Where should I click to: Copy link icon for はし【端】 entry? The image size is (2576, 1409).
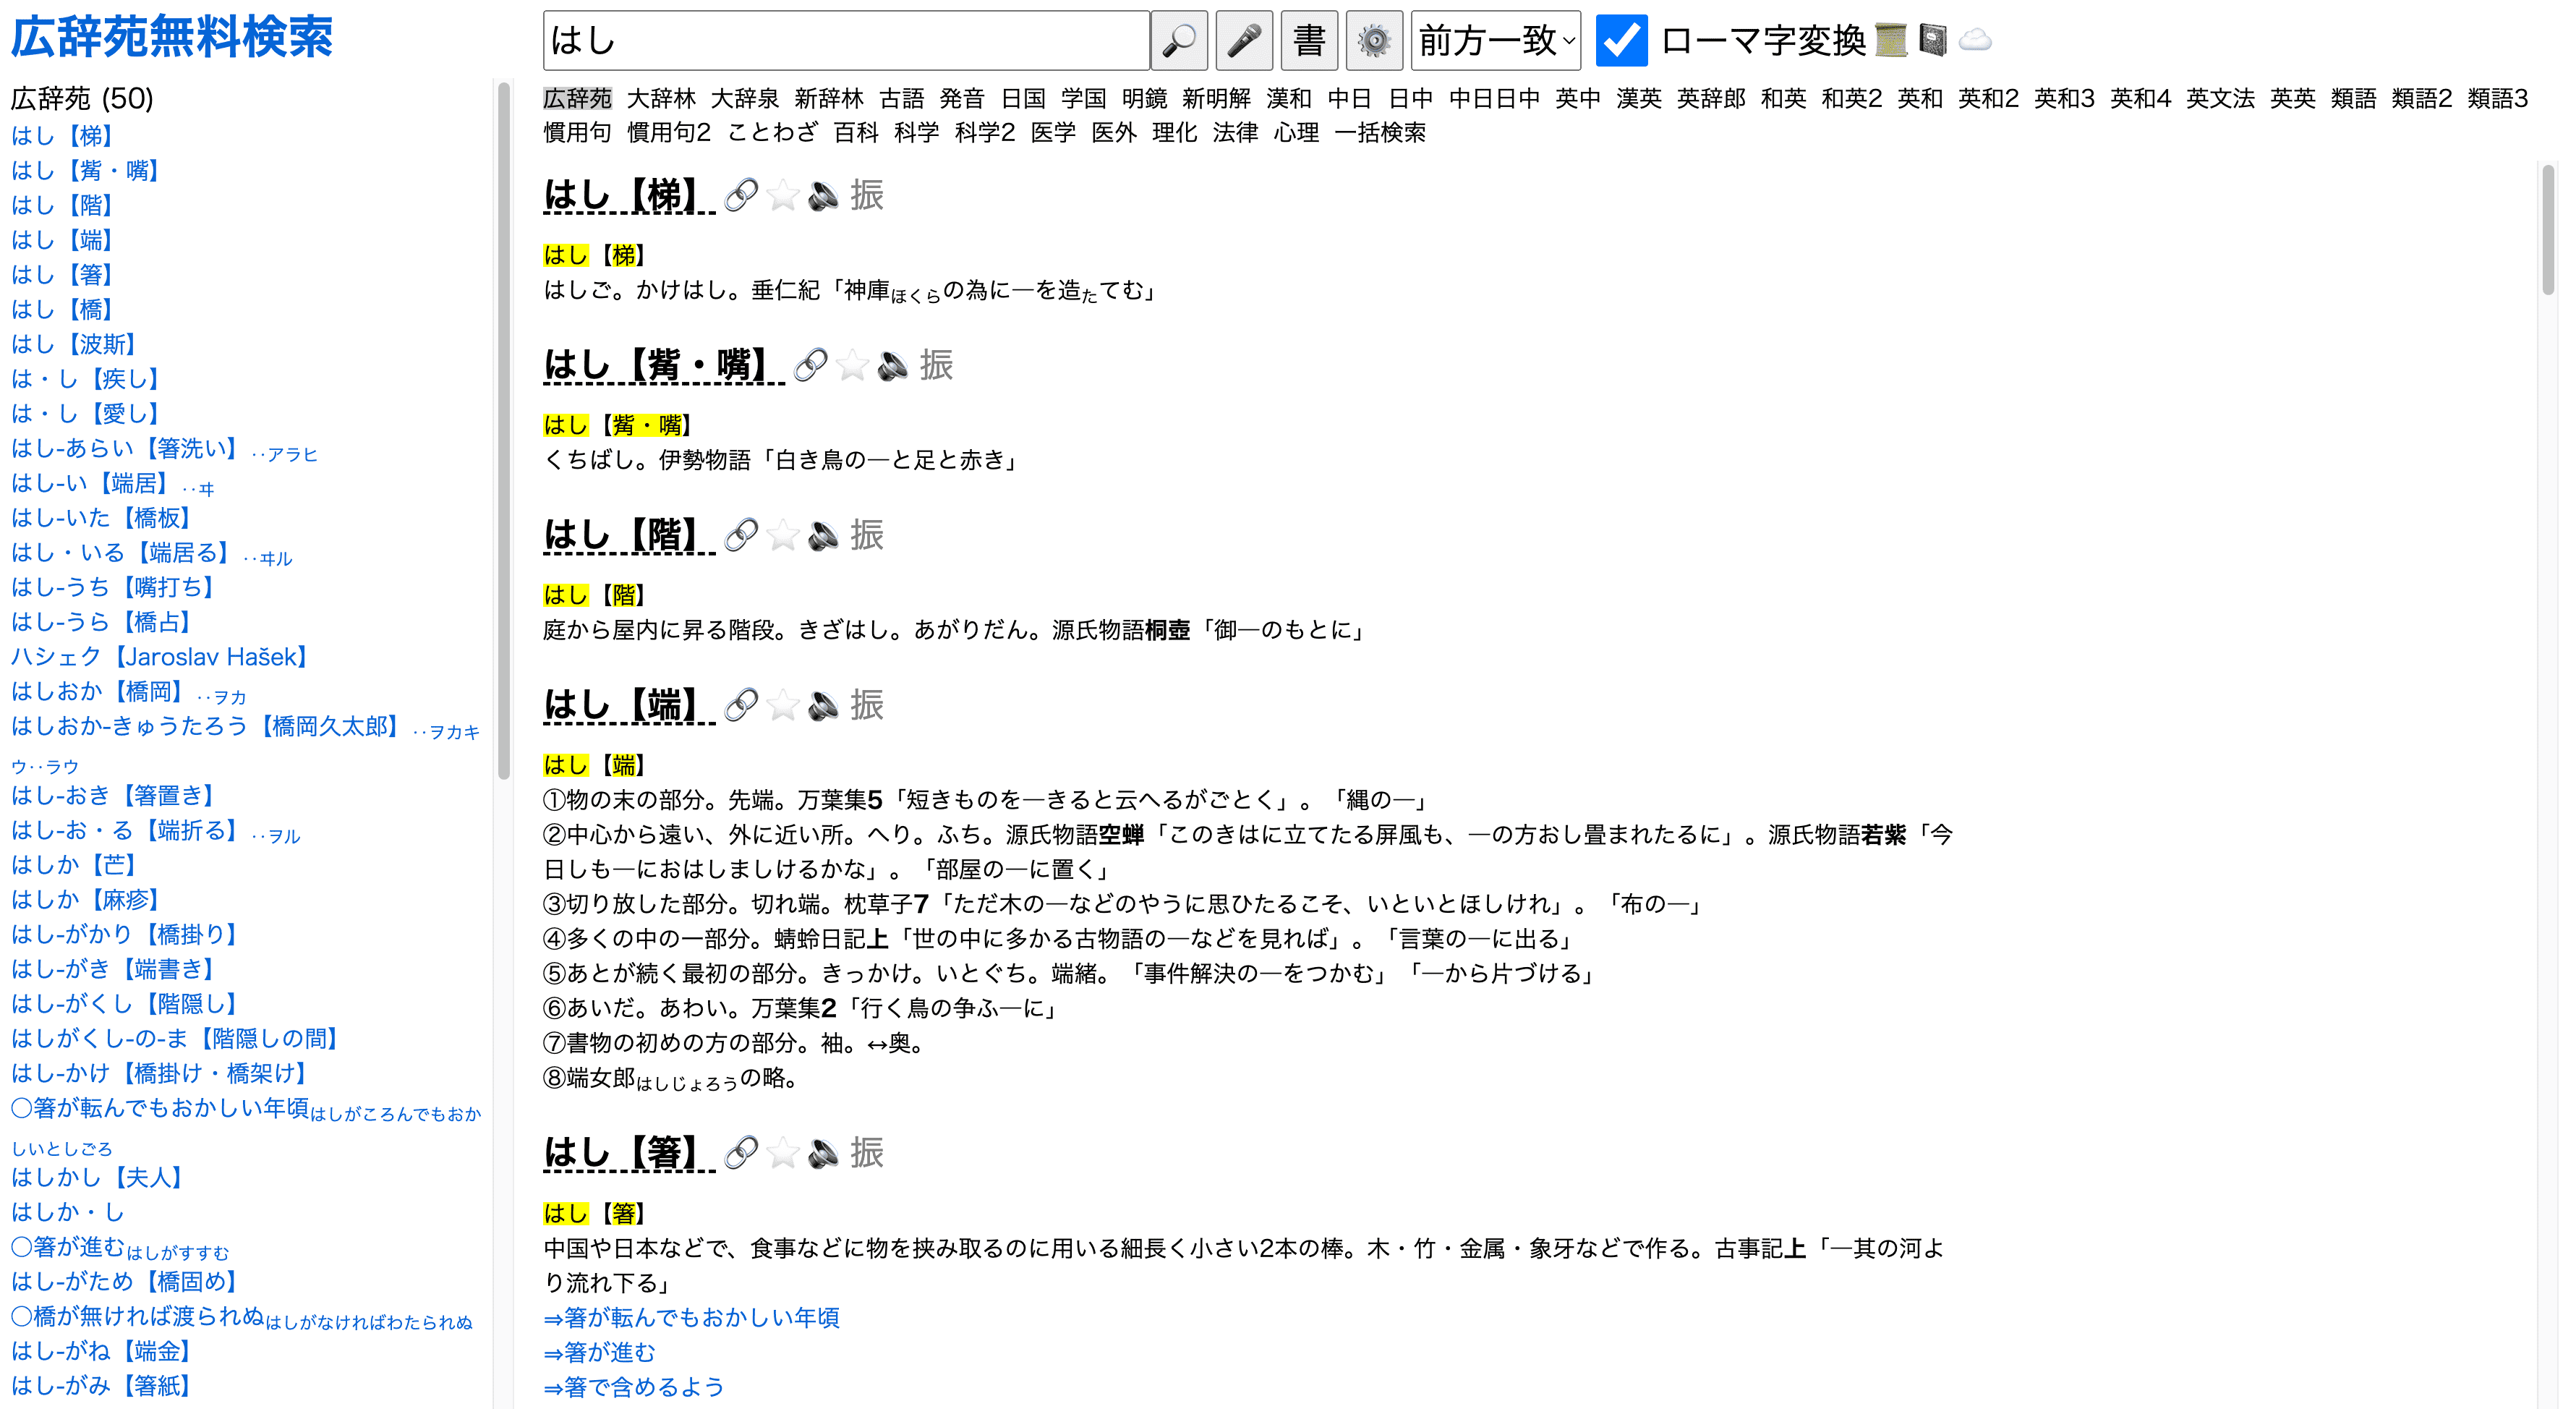coord(741,705)
